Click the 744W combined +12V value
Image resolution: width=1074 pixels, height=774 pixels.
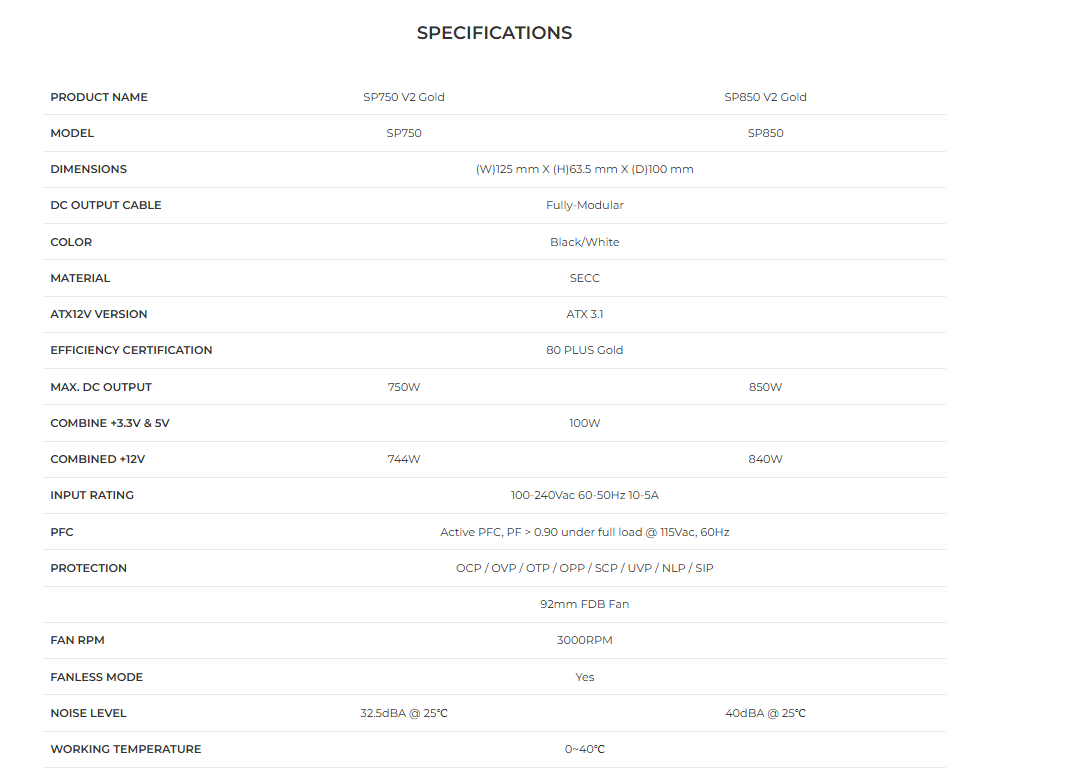404,459
